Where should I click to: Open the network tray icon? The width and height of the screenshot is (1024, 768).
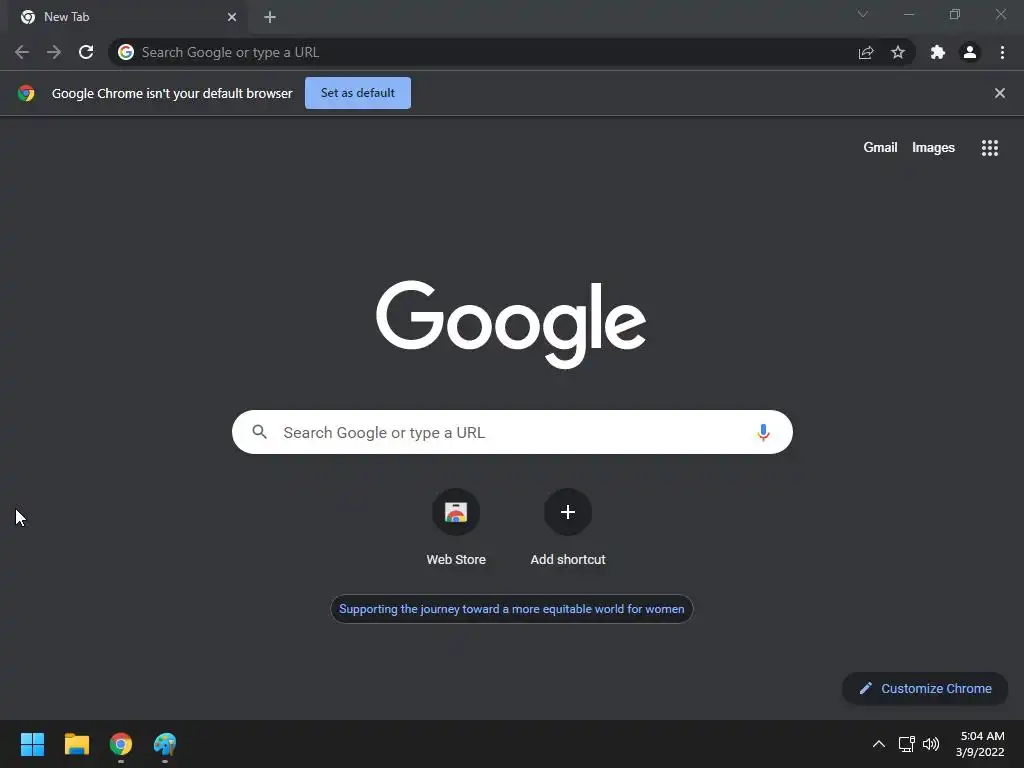906,744
